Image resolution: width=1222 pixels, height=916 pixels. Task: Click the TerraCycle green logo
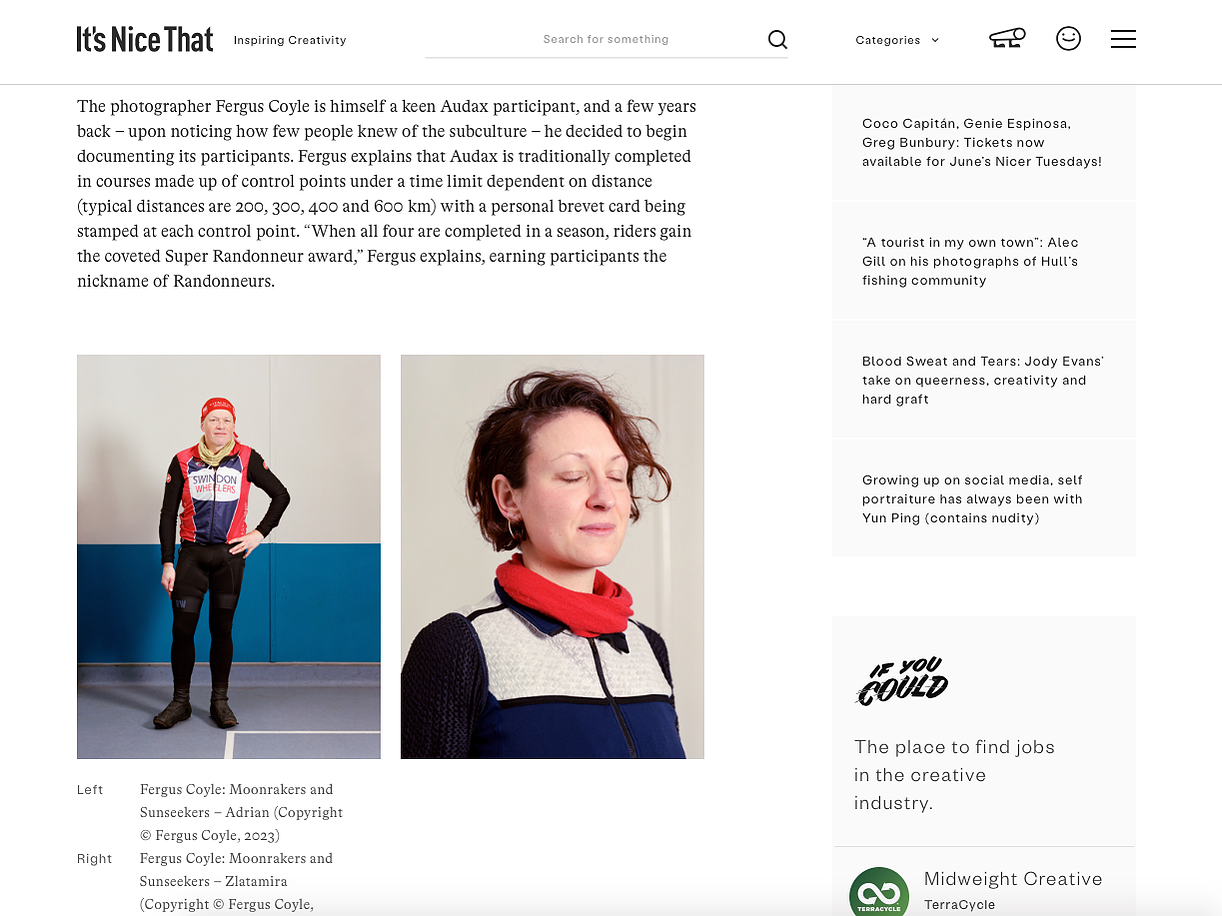879,893
